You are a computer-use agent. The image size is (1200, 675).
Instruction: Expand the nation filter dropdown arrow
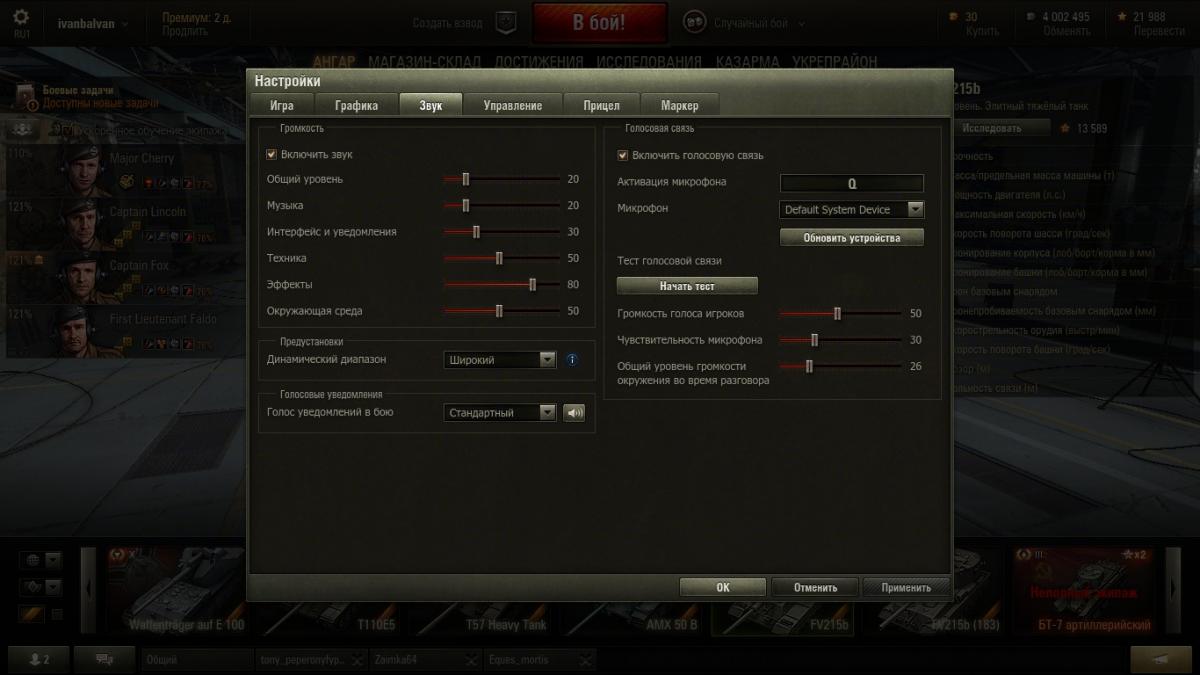[53, 559]
